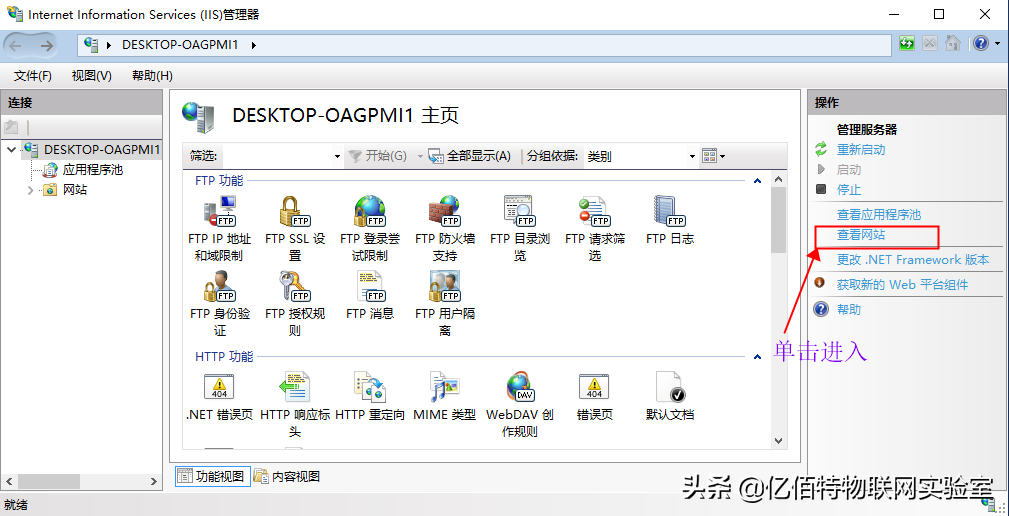Screen dimensions: 1009x516
Task: Open MIME 类型 feature icon
Action: tap(444, 388)
